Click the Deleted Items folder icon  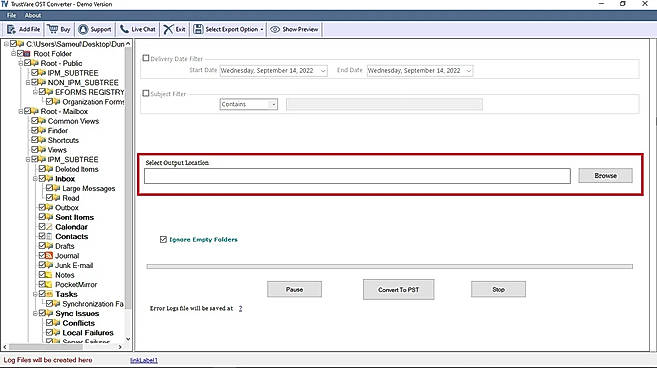point(49,169)
